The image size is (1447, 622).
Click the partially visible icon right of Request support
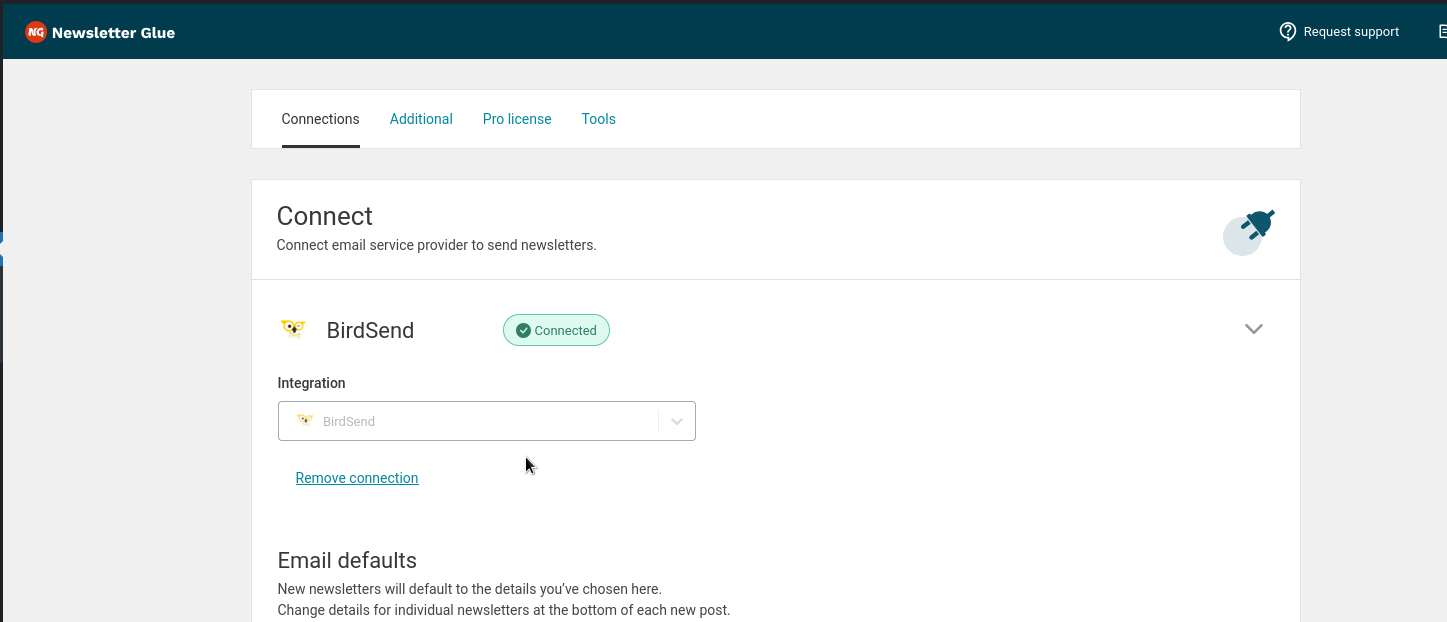pos(1442,31)
